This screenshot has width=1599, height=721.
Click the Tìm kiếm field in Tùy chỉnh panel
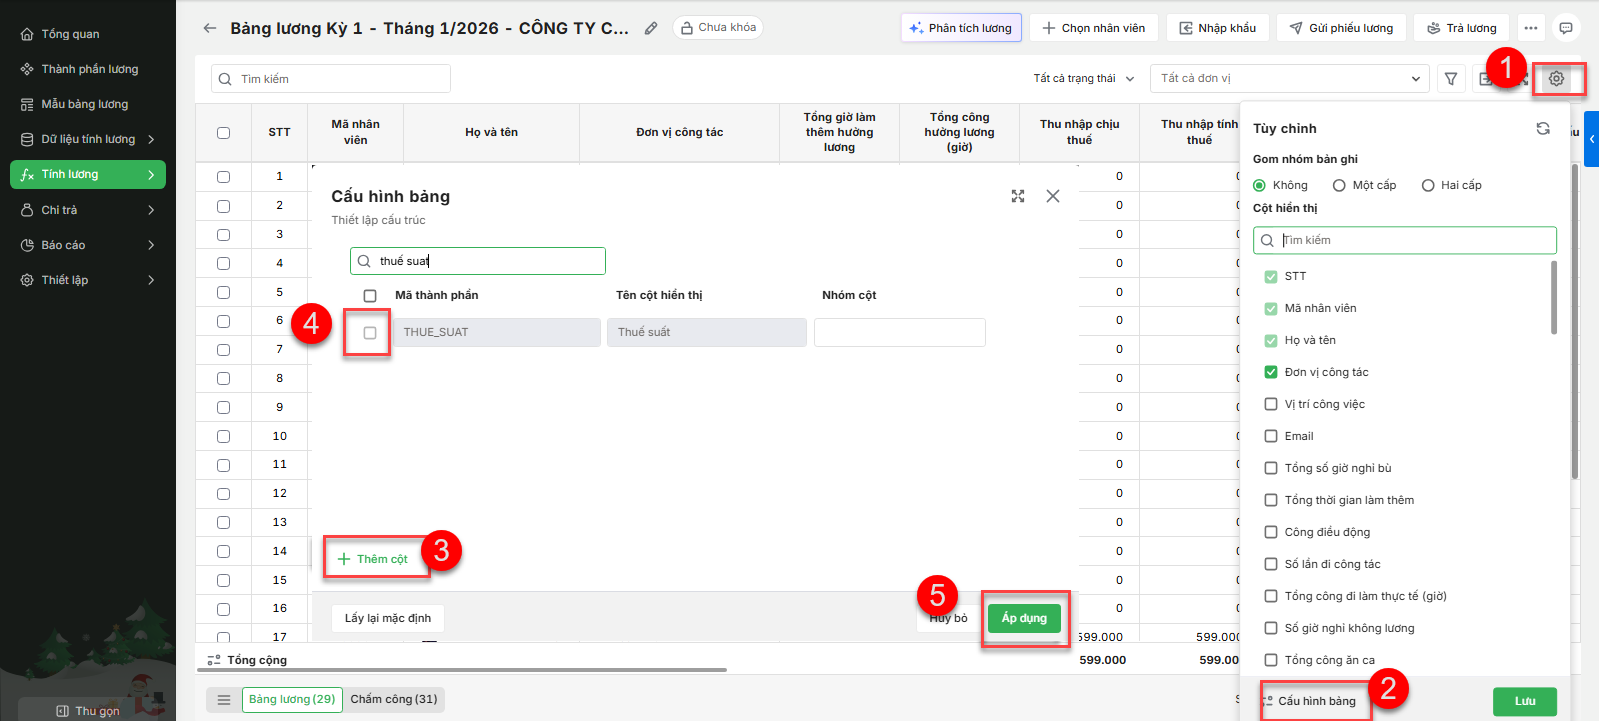click(1405, 240)
